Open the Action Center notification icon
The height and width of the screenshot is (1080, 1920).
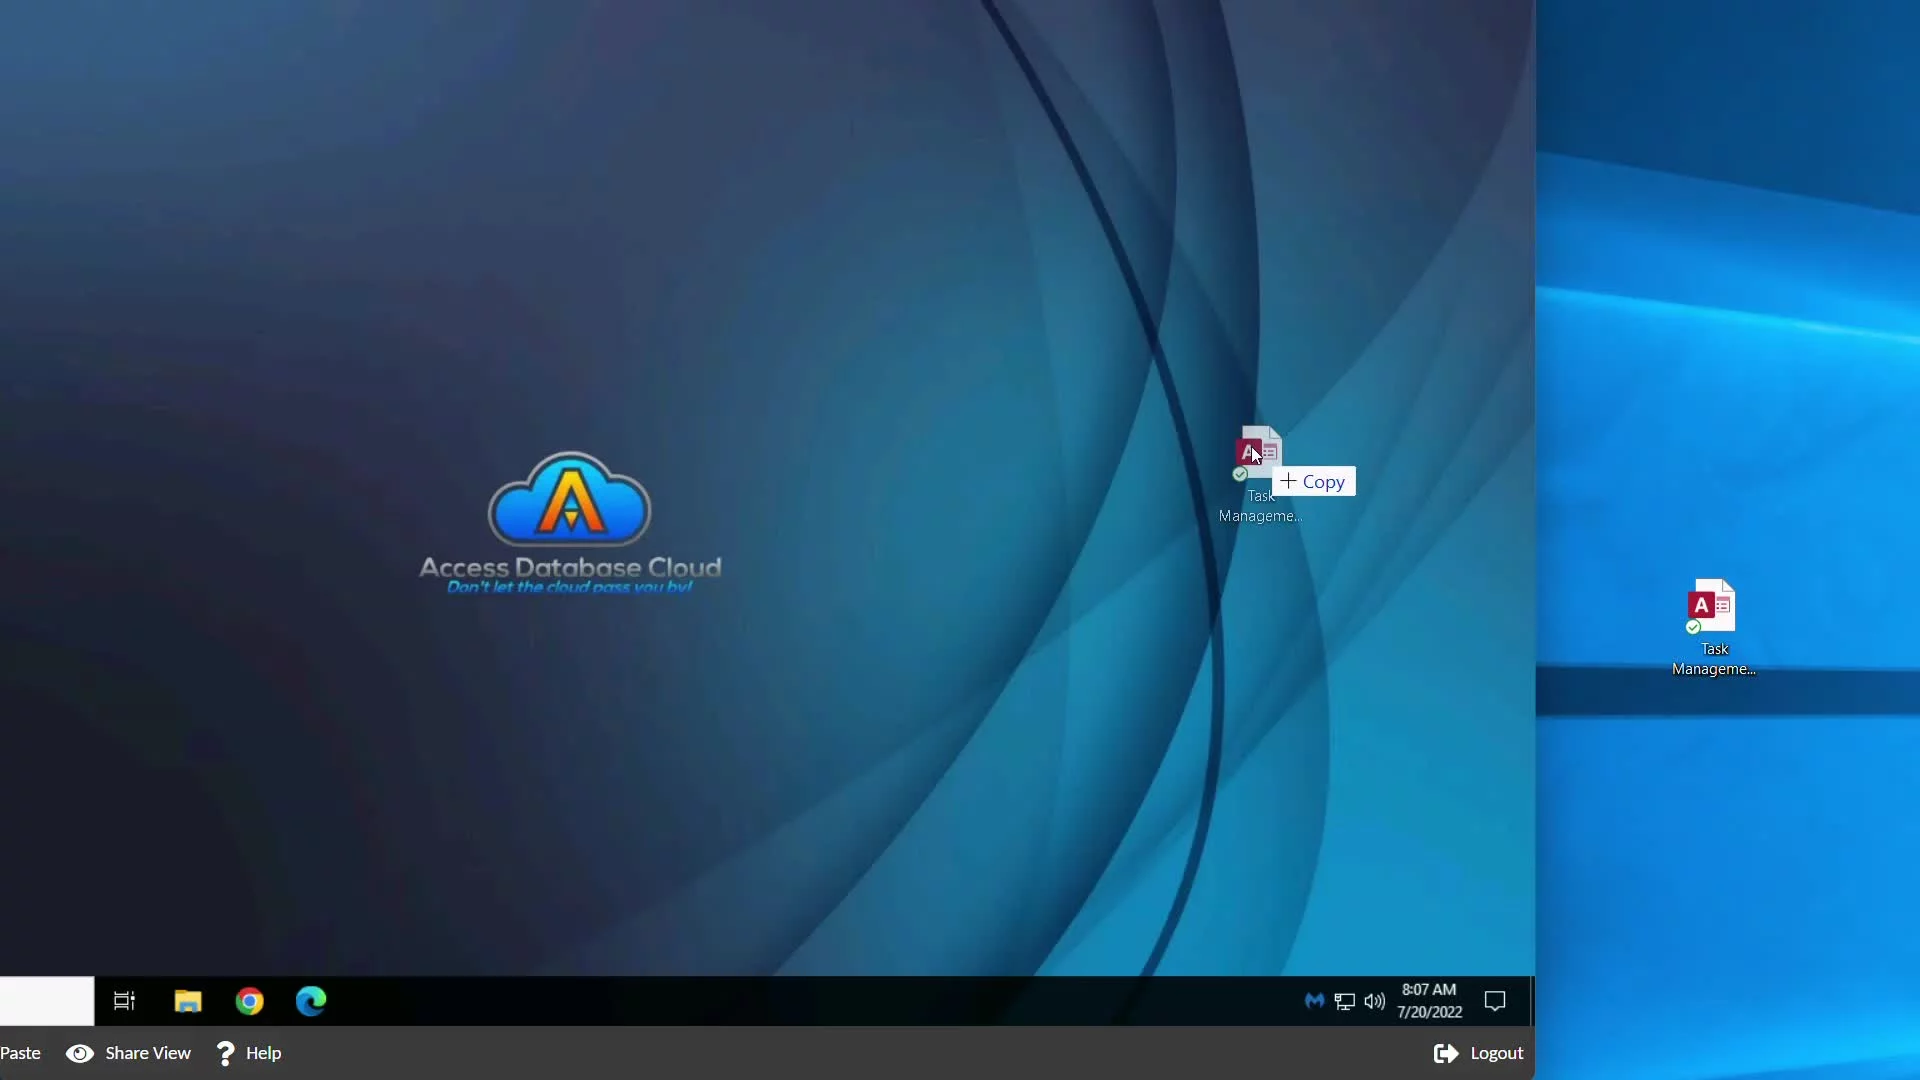pos(1495,1001)
